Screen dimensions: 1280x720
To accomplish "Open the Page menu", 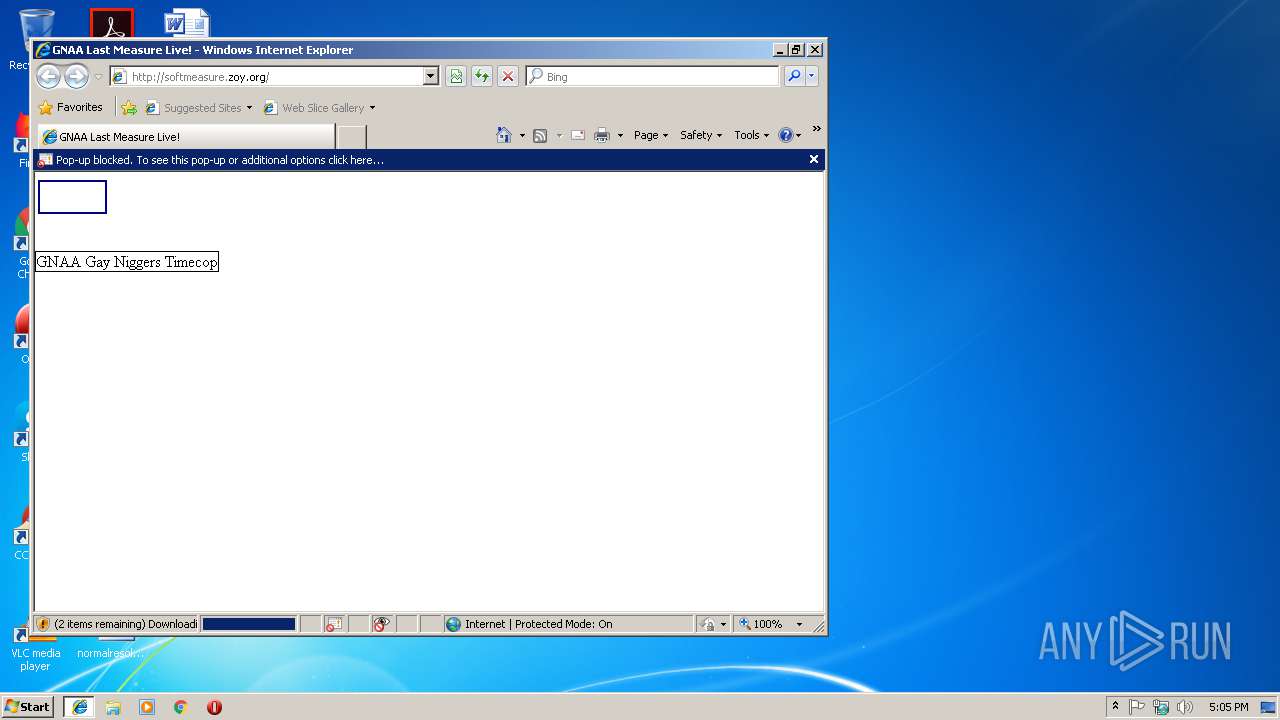I will pos(651,135).
